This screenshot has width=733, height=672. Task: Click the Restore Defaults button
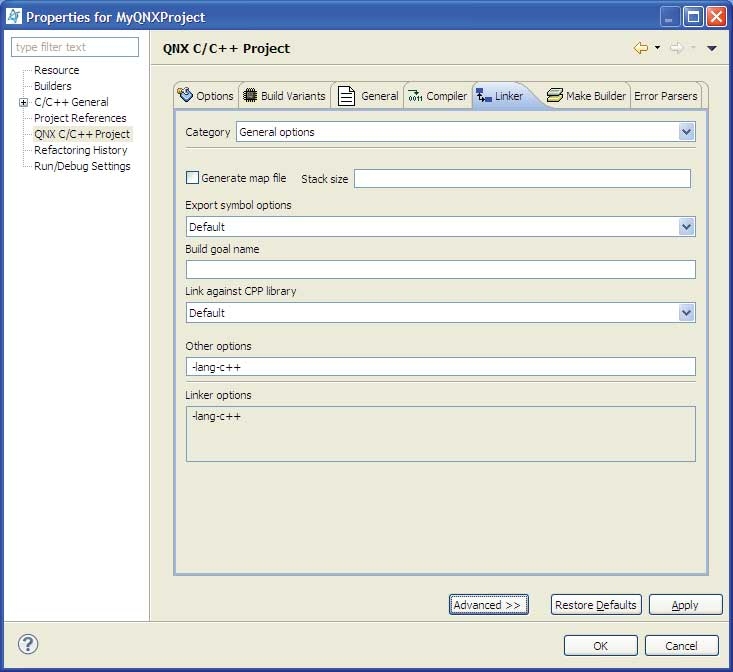(x=595, y=605)
